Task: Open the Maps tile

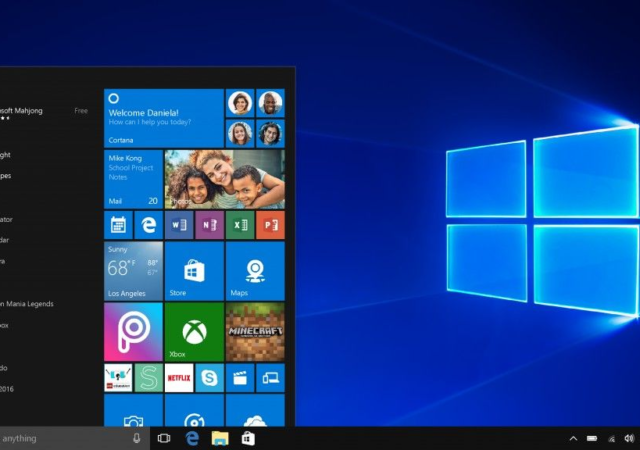Action: pyautogui.click(x=255, y=271)
